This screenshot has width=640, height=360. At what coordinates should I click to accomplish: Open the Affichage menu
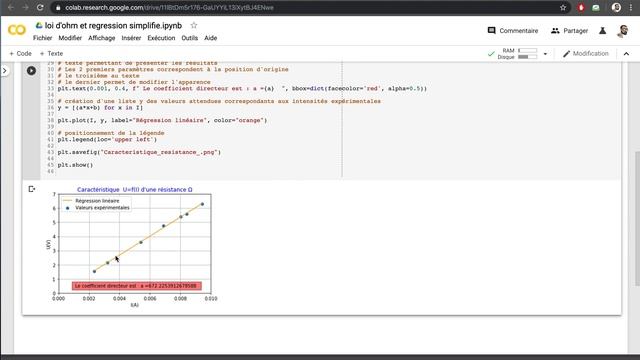point(102,38)
